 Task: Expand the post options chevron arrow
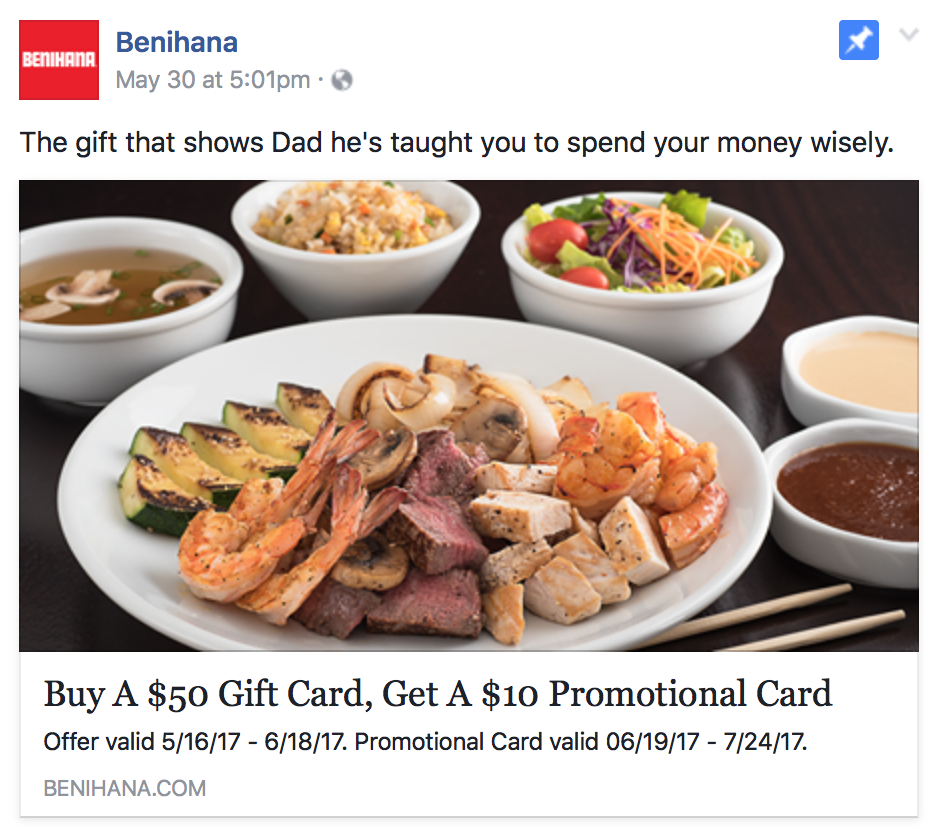coord(909,35)
